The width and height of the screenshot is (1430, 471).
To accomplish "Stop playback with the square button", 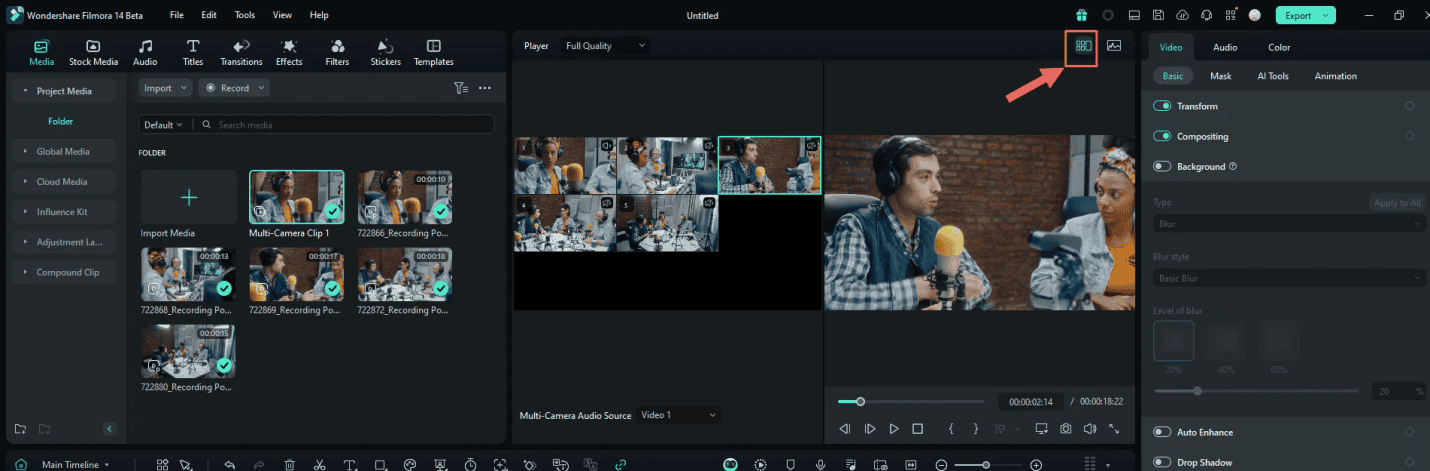I will pyautogui.click(x=918, y=429).
